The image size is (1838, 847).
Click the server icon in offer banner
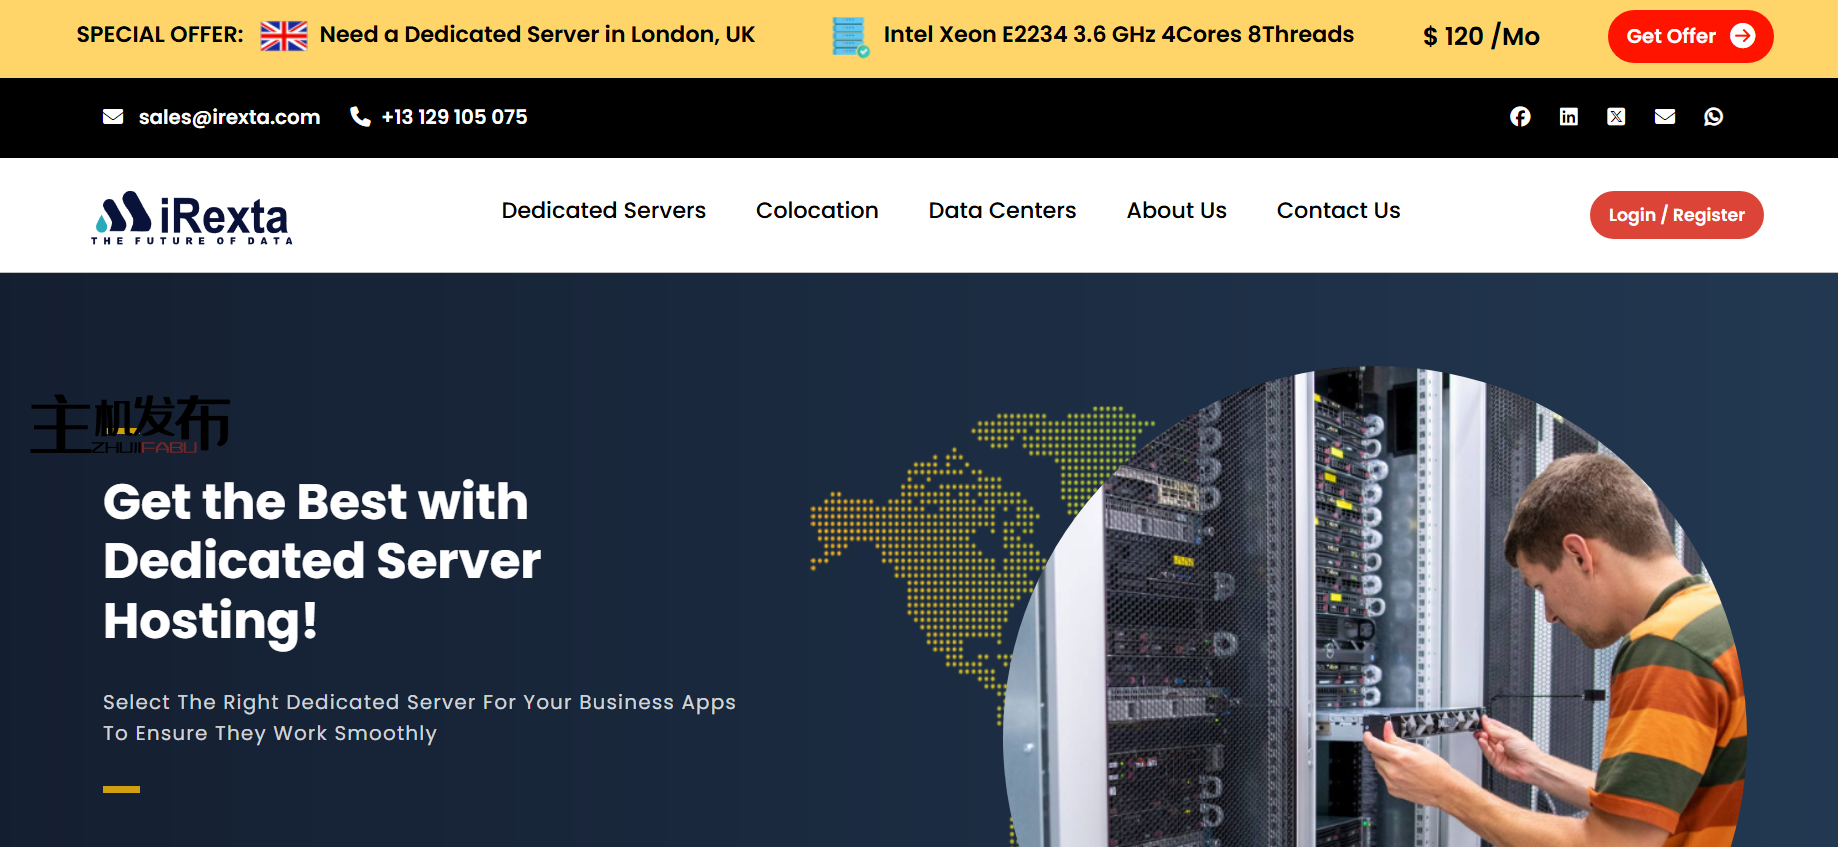click(x=849, y=37)
